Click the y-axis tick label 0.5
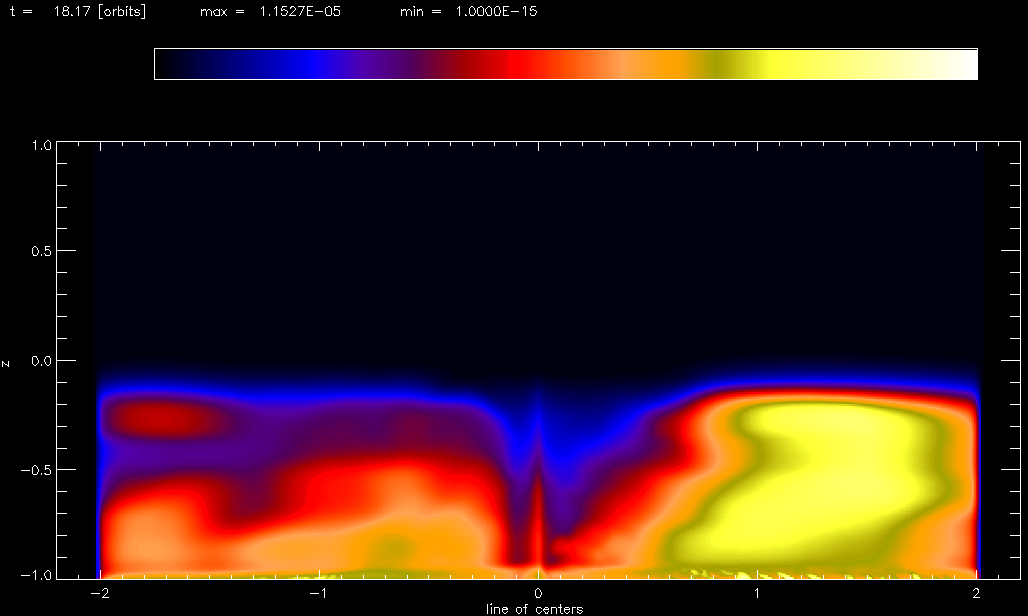1028x616 pixels. pyautogui.click(x=40, y=252)
